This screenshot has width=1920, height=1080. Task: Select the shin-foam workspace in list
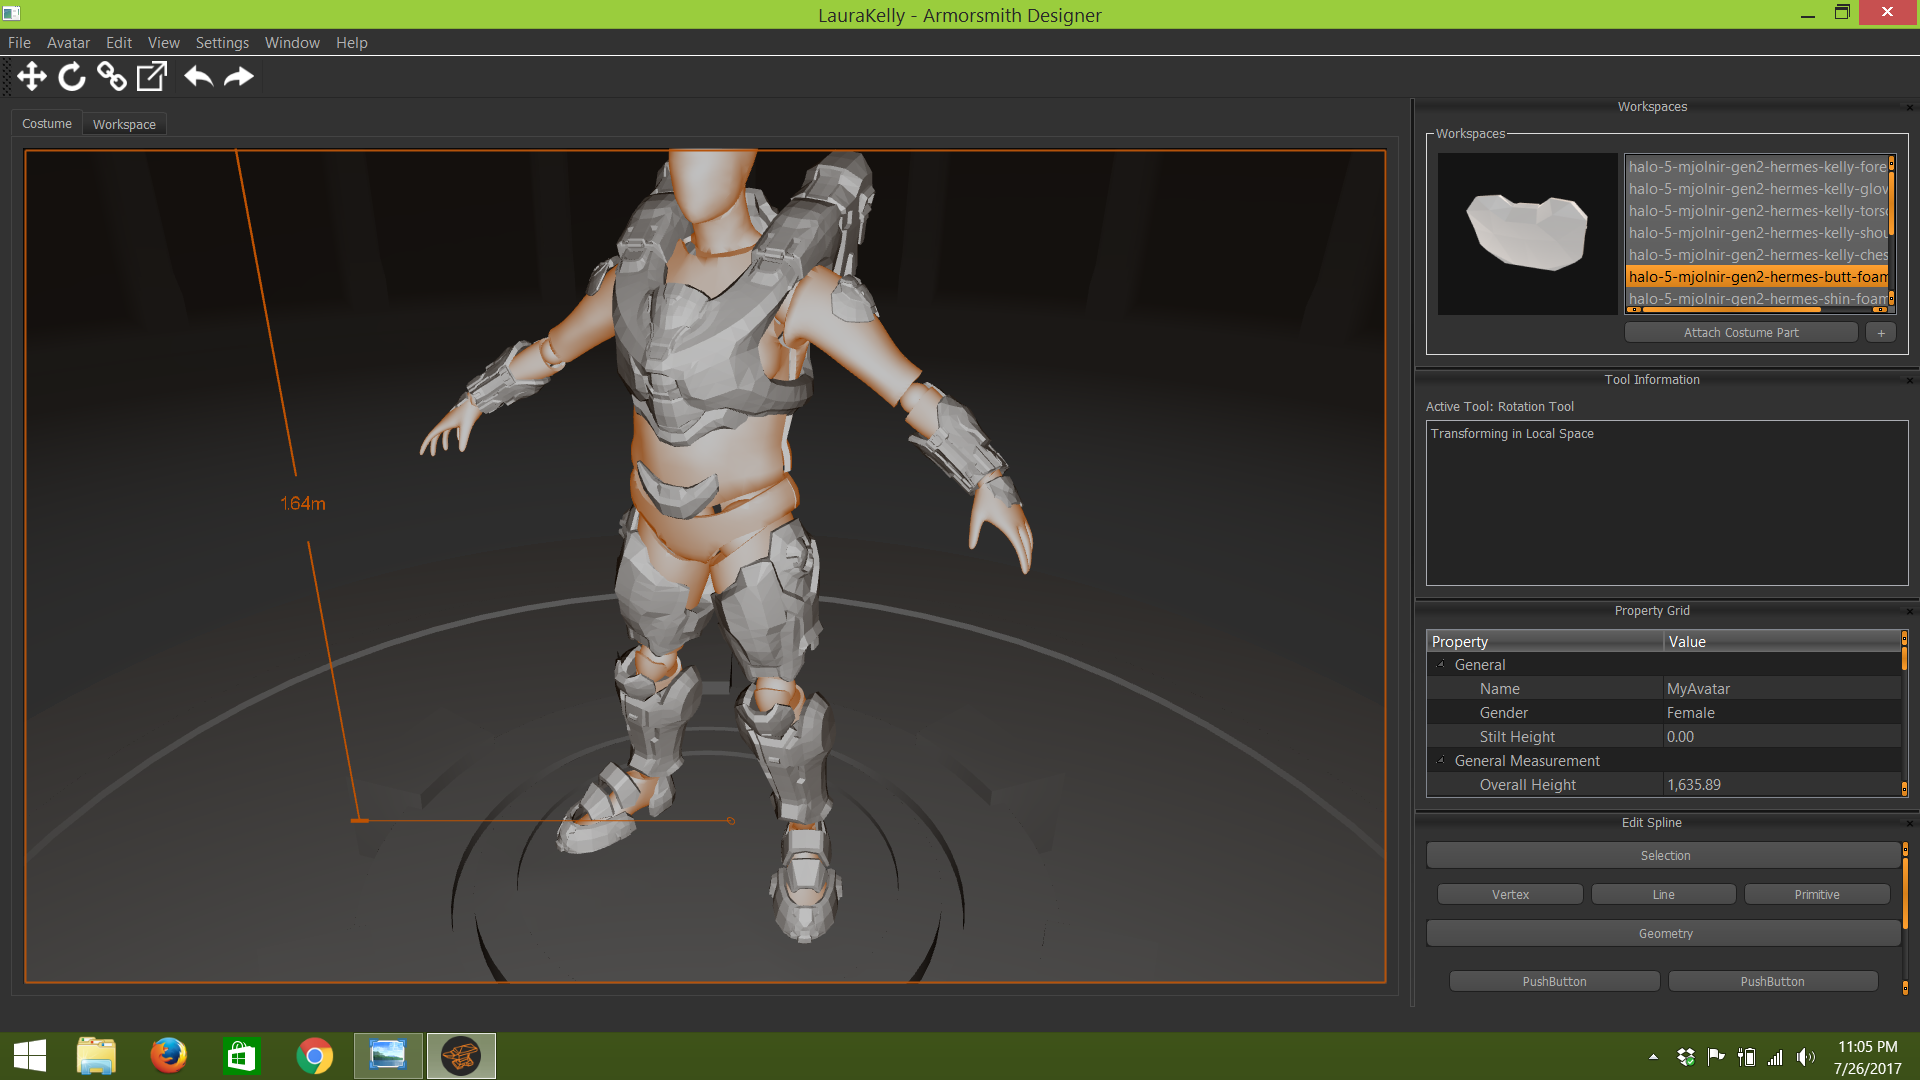[x=1756, y=299]
